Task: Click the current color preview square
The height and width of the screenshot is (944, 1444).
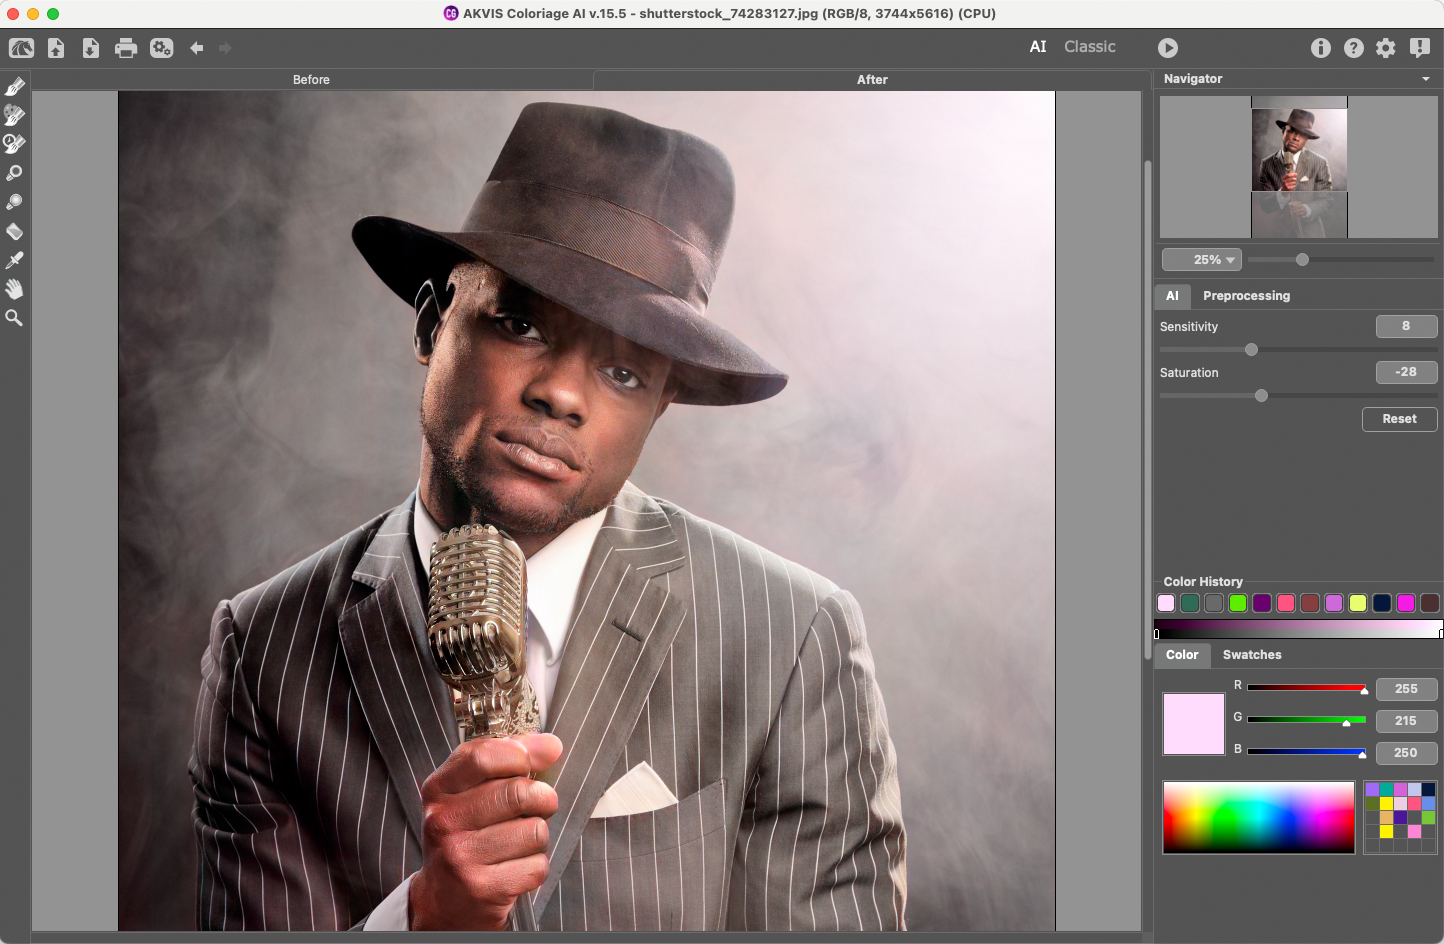Action: tap(1194, 724)
